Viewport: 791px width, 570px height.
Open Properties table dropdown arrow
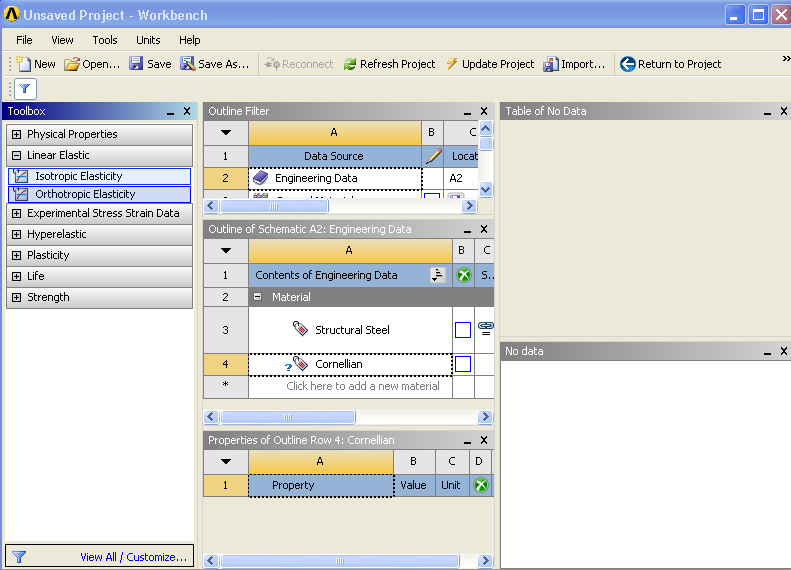[x=226, y=462]
